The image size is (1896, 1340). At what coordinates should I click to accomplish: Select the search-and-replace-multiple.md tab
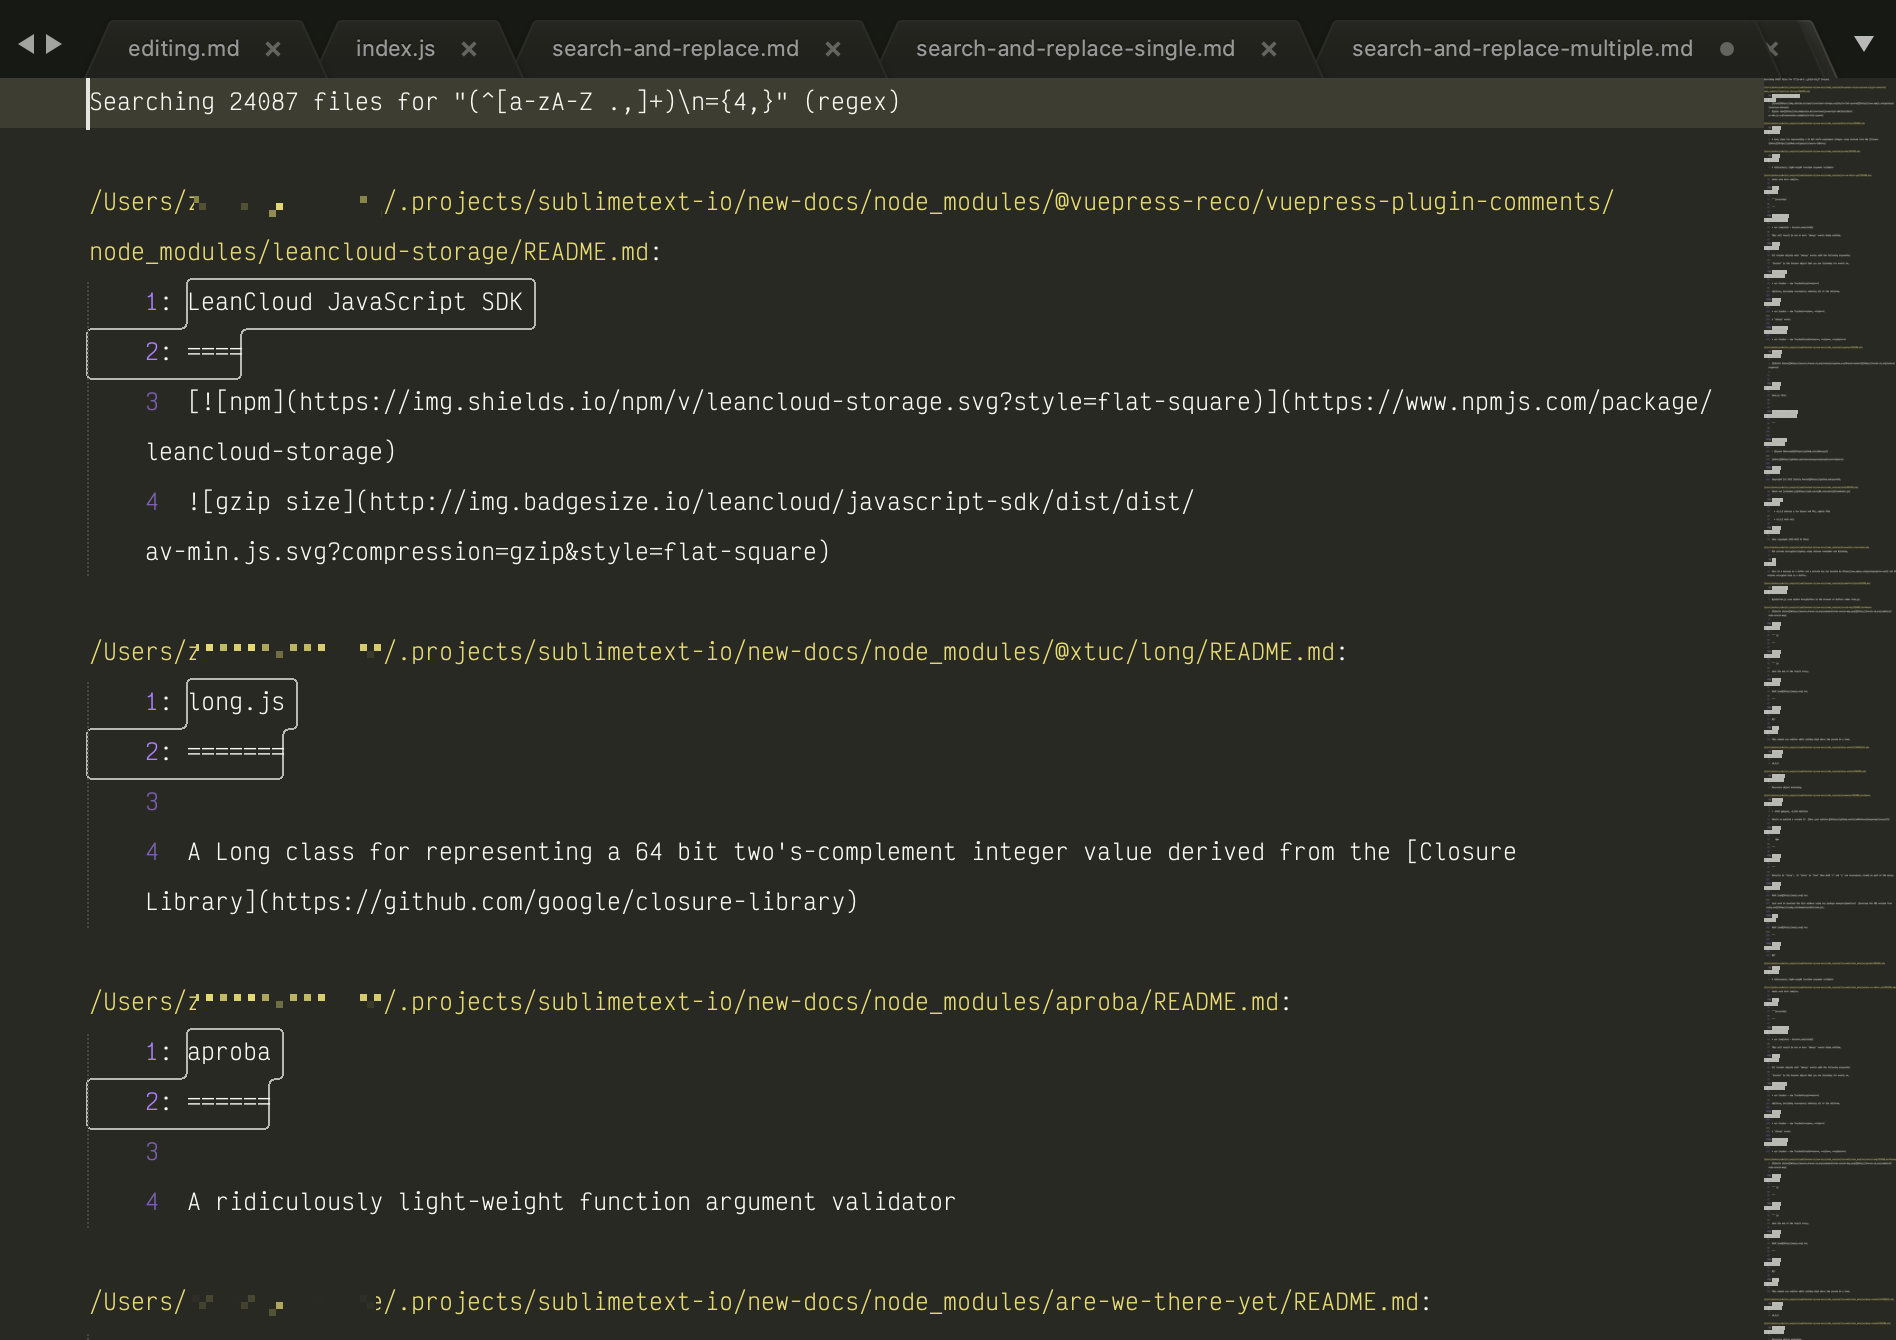pyautogui.click(x=1522, y=49)
